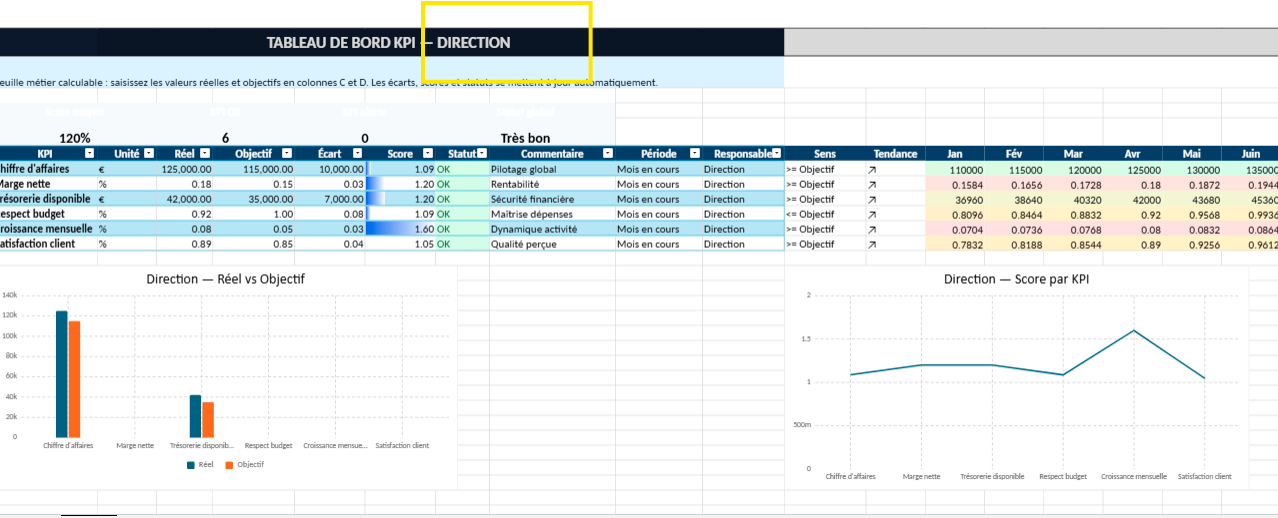This screenshot has height=518, width=1278.
Task: Open the Commentaire column filter dropdown
Action: pyautogui.click(x=607, y=154)
